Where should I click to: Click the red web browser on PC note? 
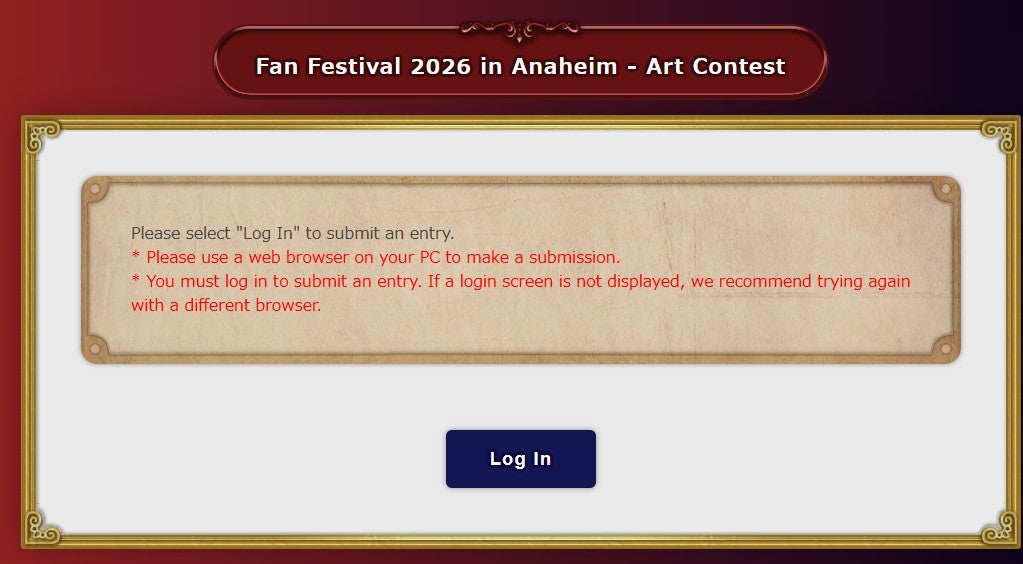point(376,257)
